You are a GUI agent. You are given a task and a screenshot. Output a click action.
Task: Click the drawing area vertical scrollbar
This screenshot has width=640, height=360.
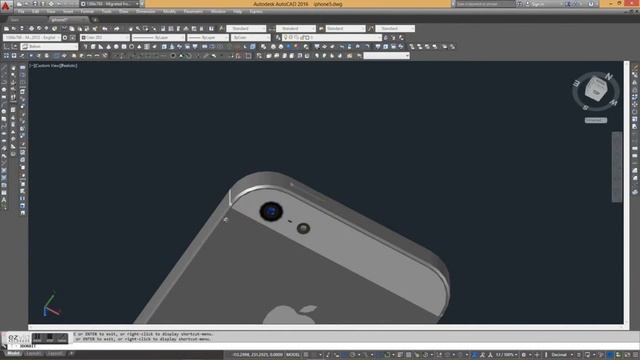click(626, 192)
